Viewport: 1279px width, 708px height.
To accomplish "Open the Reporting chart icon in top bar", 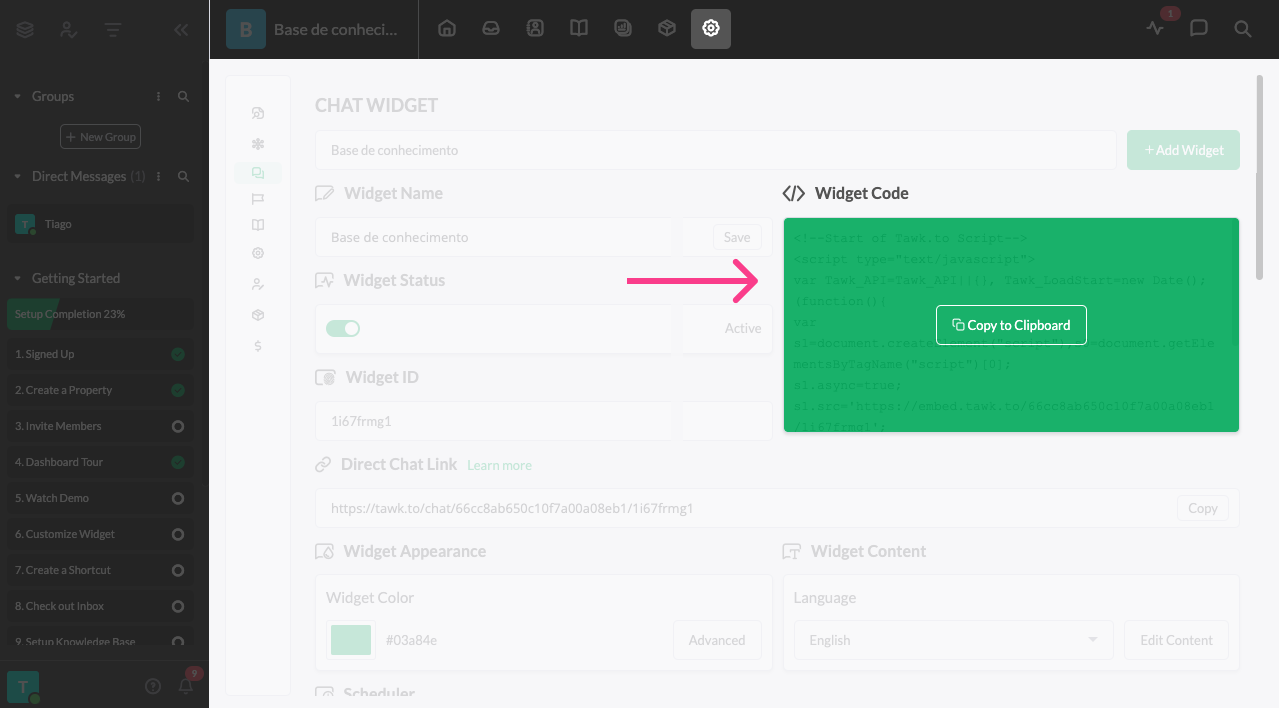I will pyautogui.click(x=623, y=29).
